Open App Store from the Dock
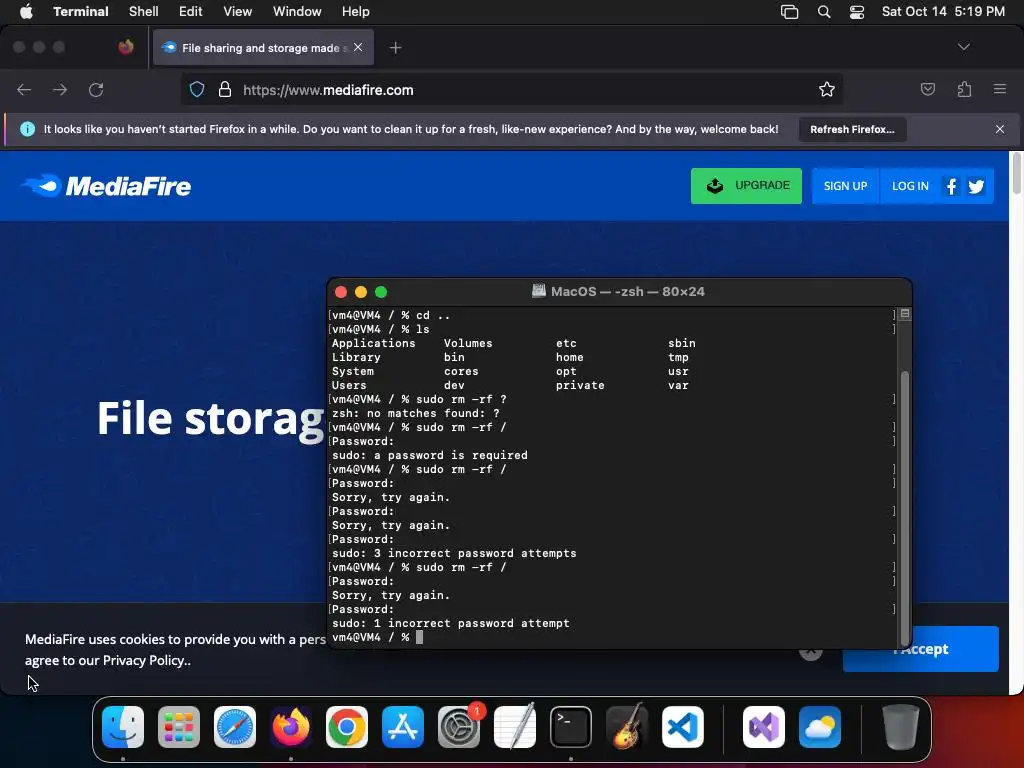 (x=403, y=727)
